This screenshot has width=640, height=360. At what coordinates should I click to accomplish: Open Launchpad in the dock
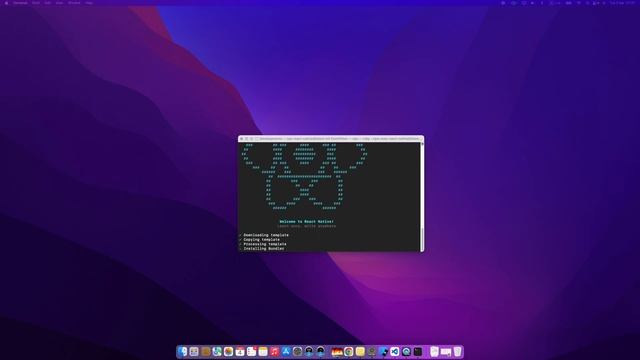[194, 351]
